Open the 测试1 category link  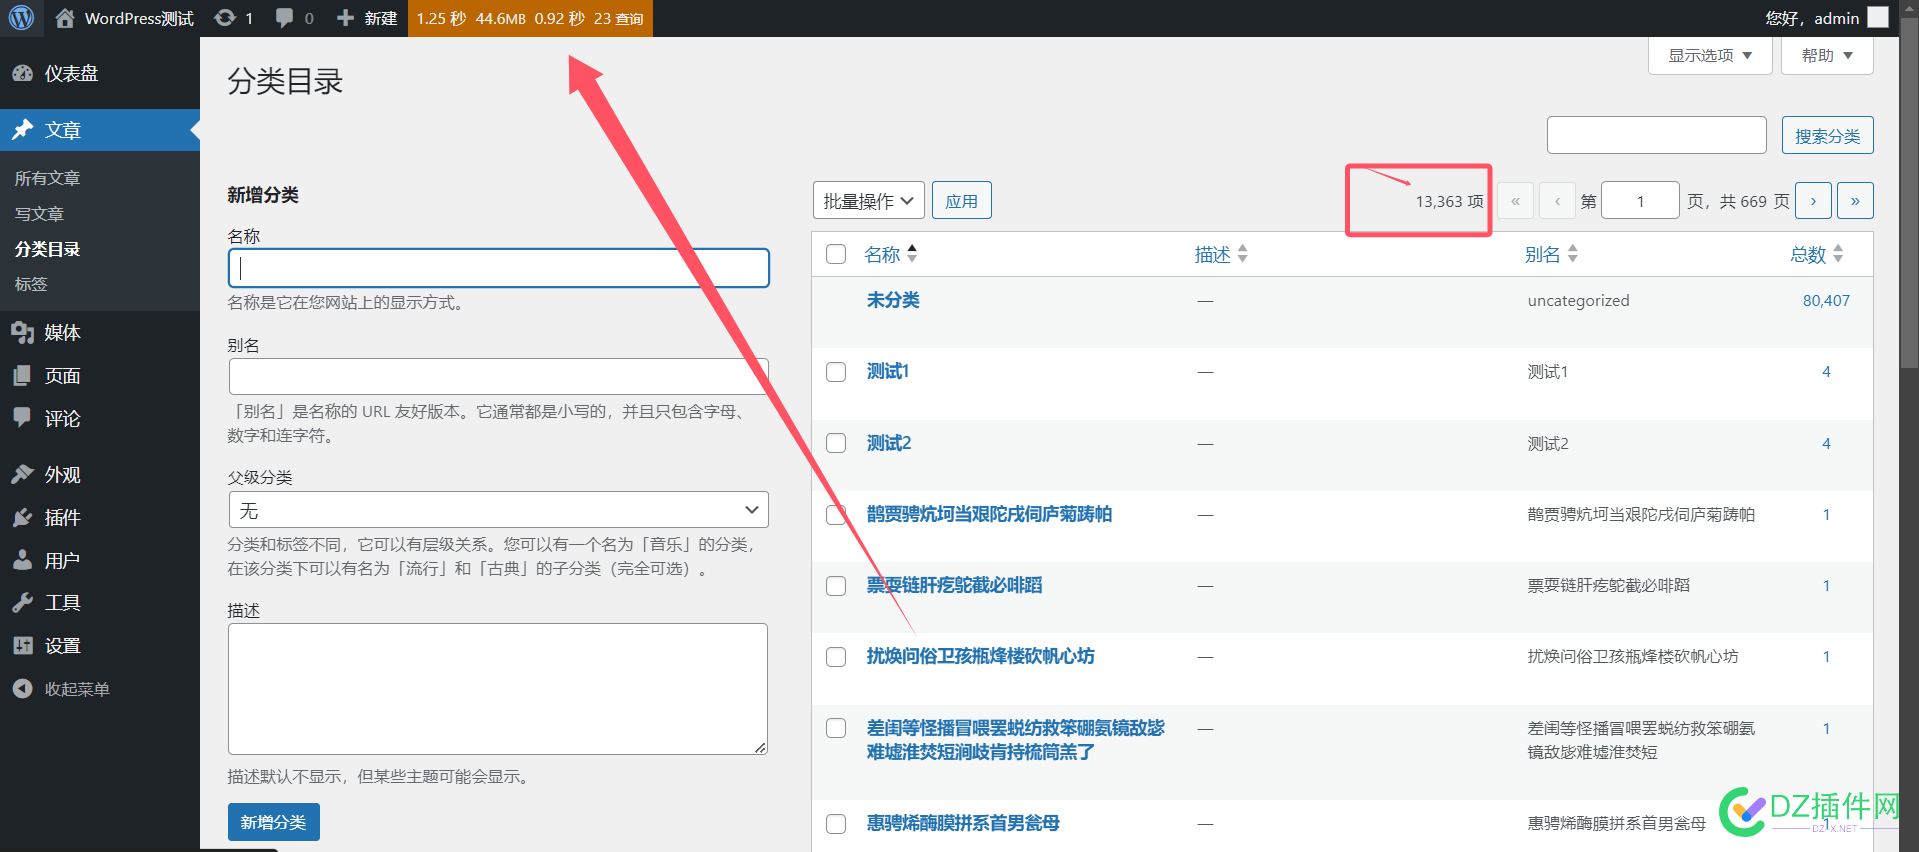pos(888,371)
